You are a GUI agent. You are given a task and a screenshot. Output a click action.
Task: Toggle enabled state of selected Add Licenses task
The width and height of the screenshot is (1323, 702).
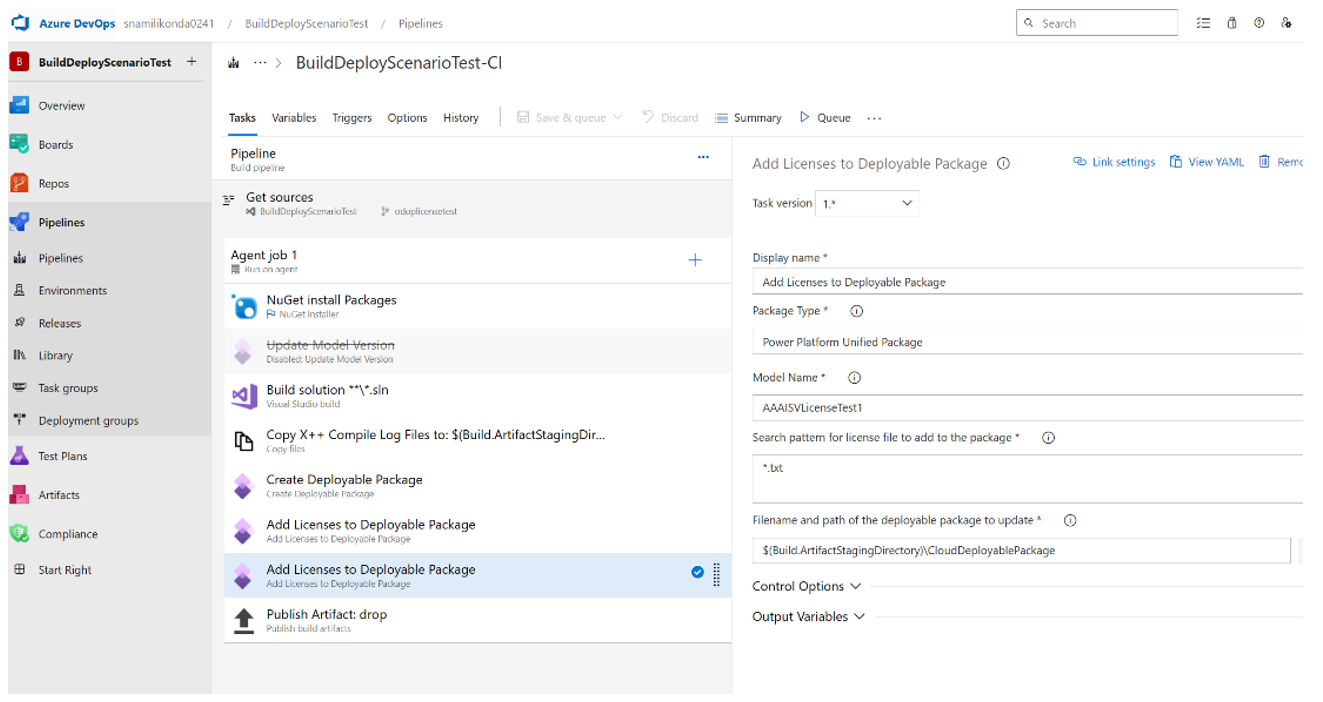(x=697, y=574)
